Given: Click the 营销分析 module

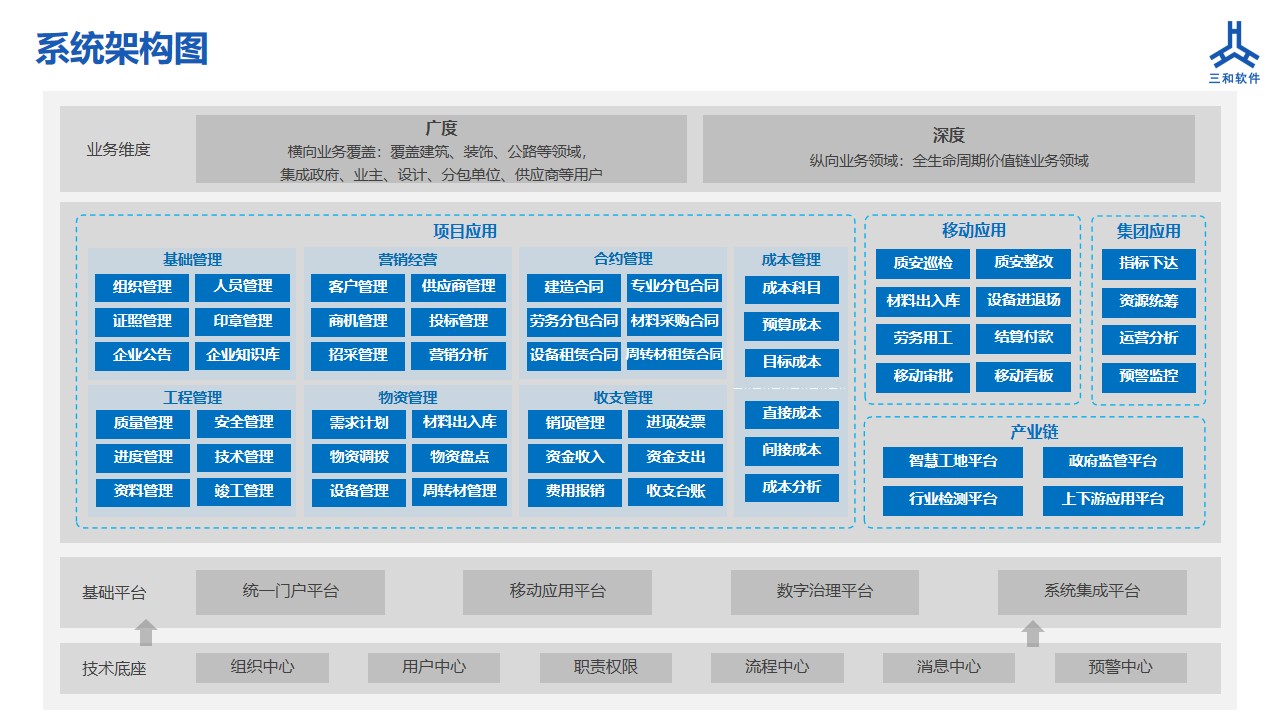Looking at the screenshot, I should [x=458, y=355].
